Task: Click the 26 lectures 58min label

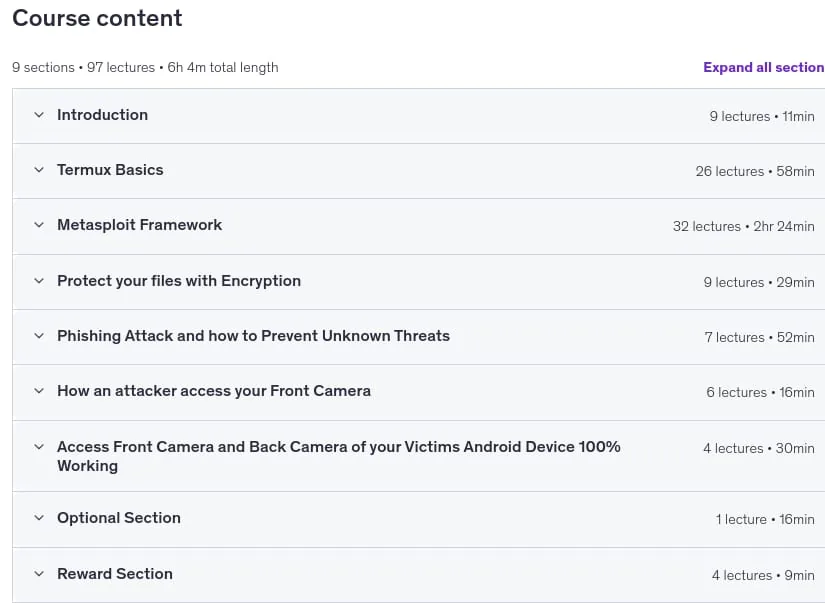Action: tap(755, 171)
